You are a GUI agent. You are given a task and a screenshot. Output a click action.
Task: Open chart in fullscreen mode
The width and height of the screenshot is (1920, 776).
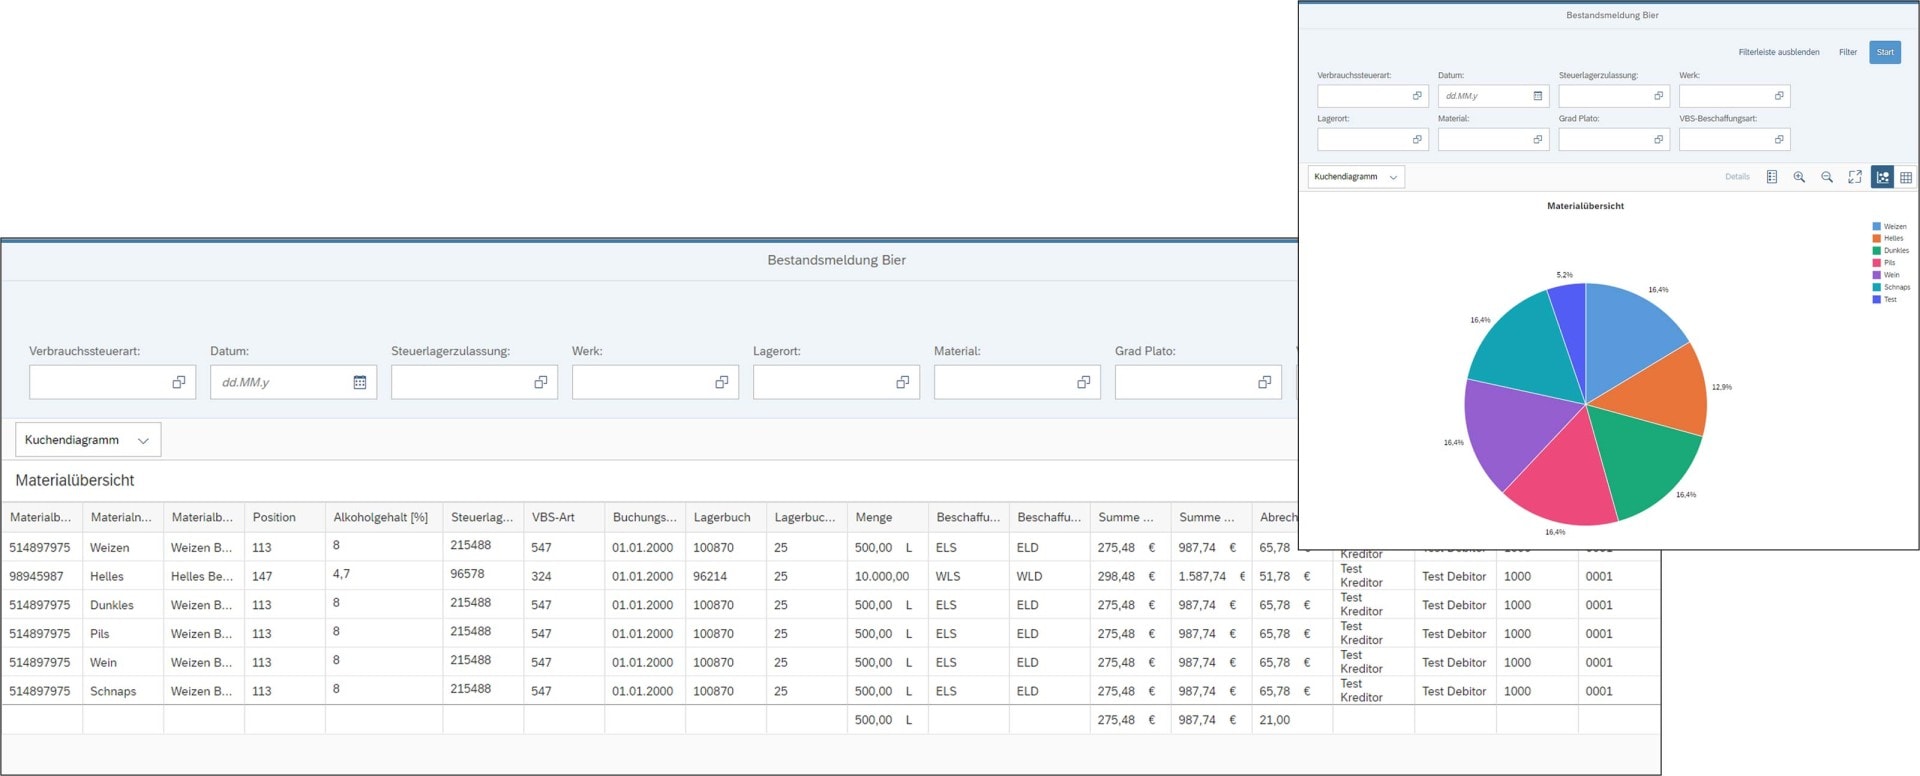click(x=1855, y=177)
